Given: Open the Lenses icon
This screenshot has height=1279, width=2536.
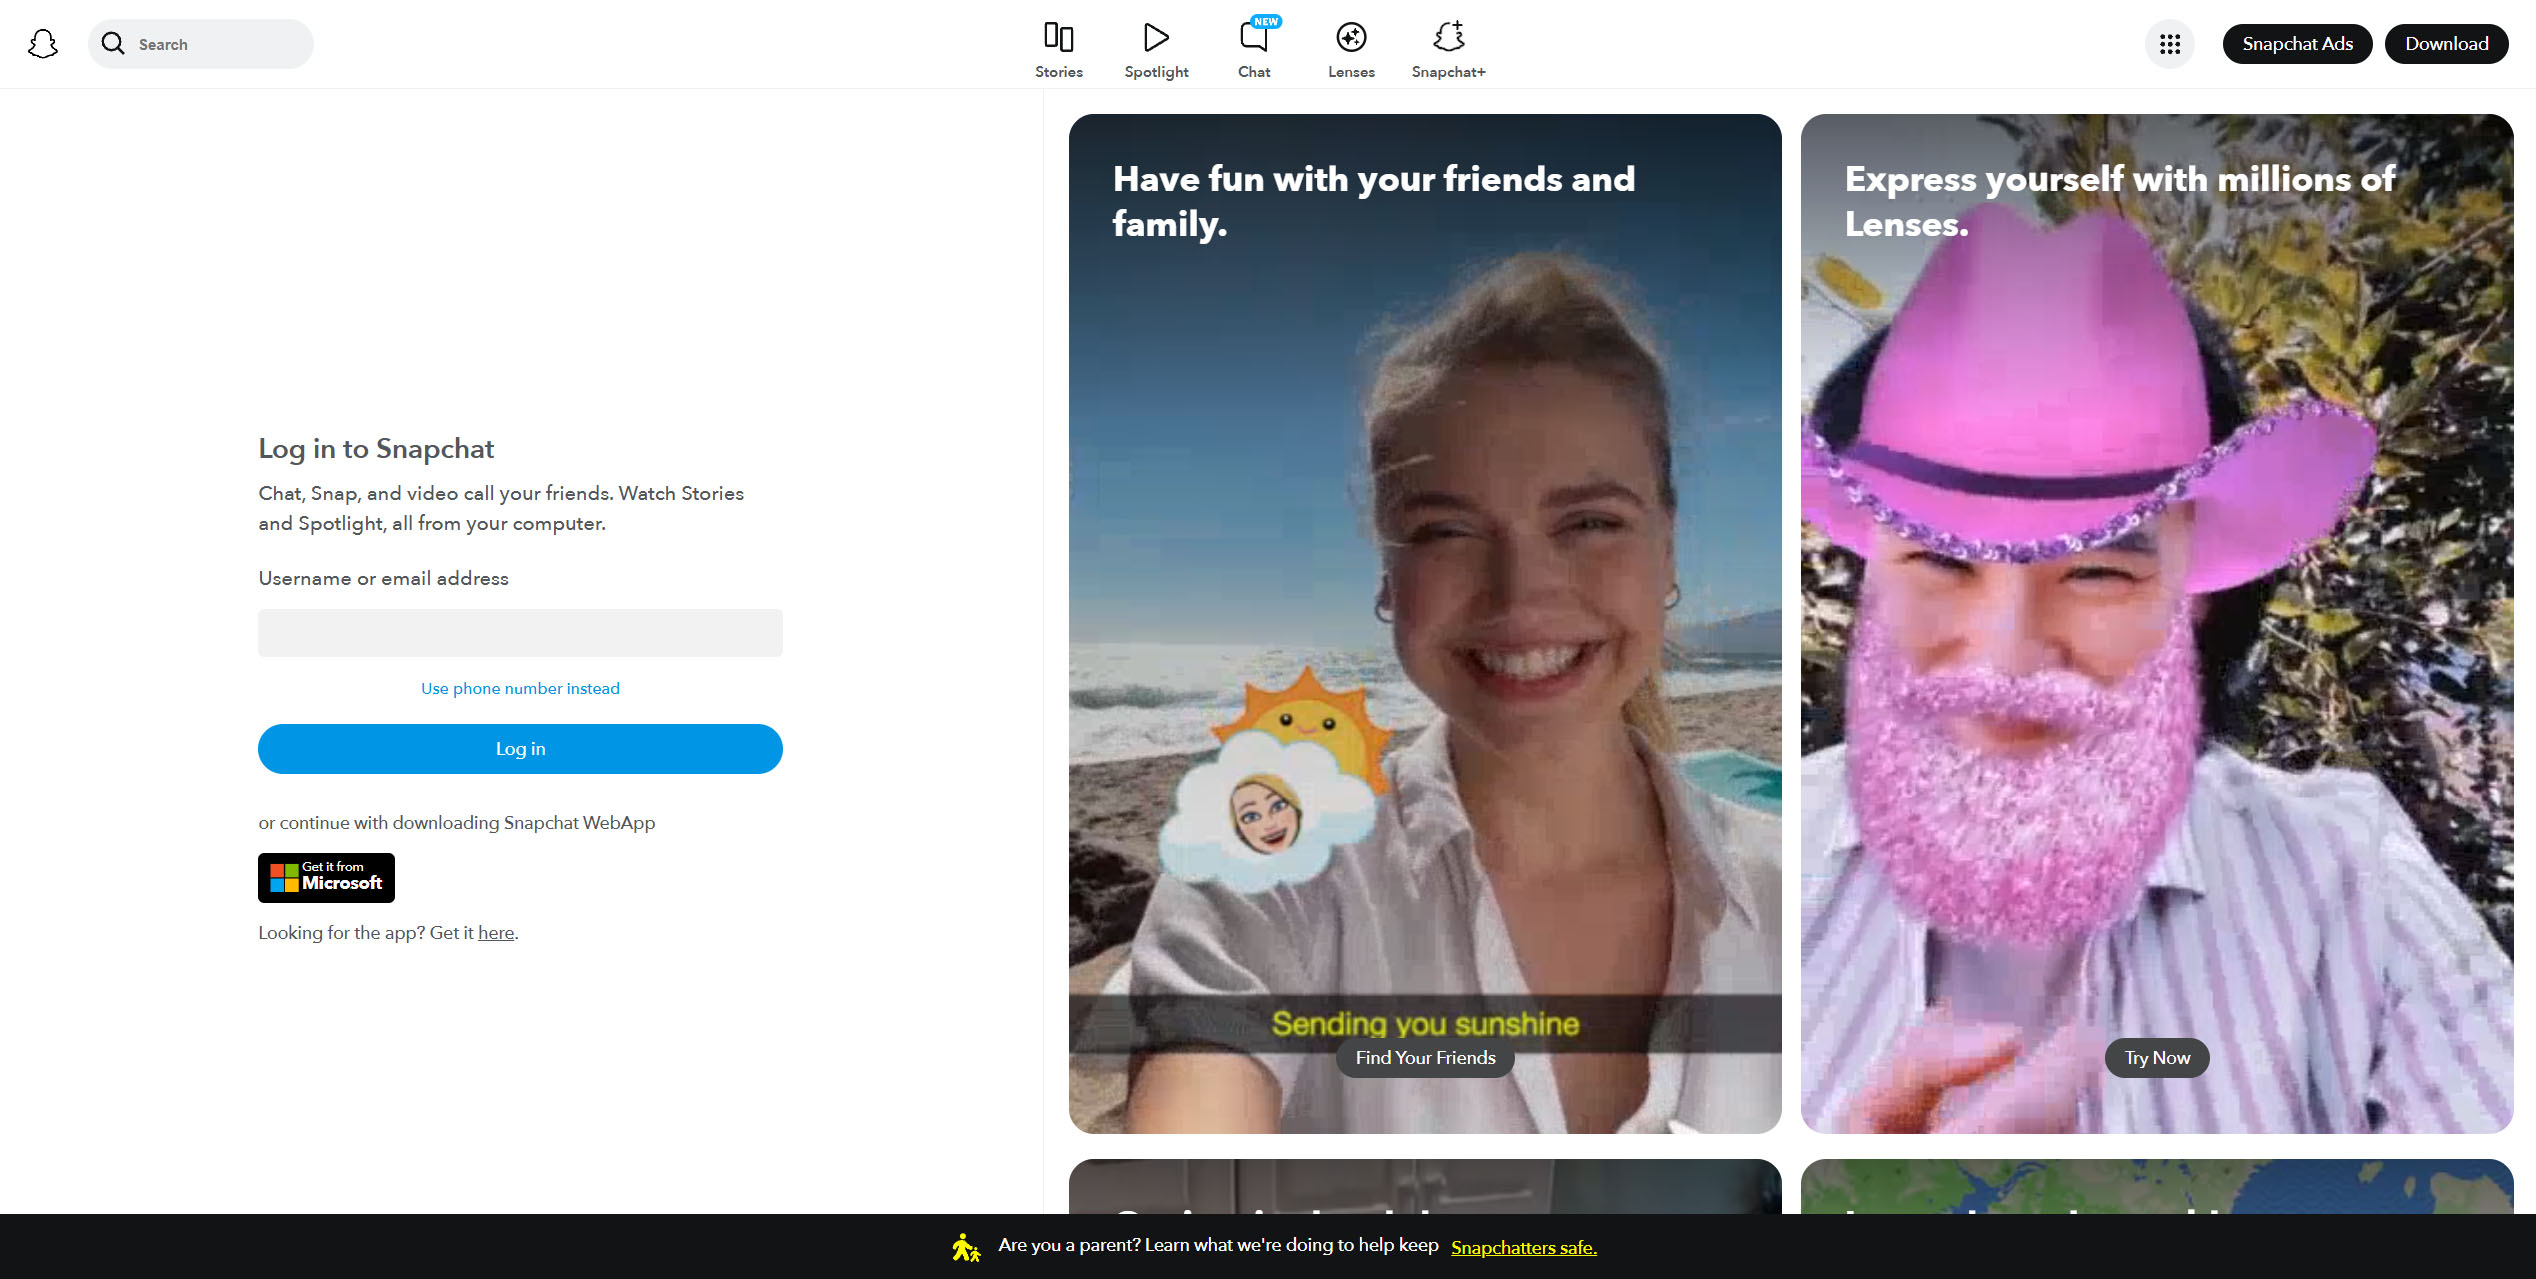Looking at the screenshot, I should (1351, 37).
